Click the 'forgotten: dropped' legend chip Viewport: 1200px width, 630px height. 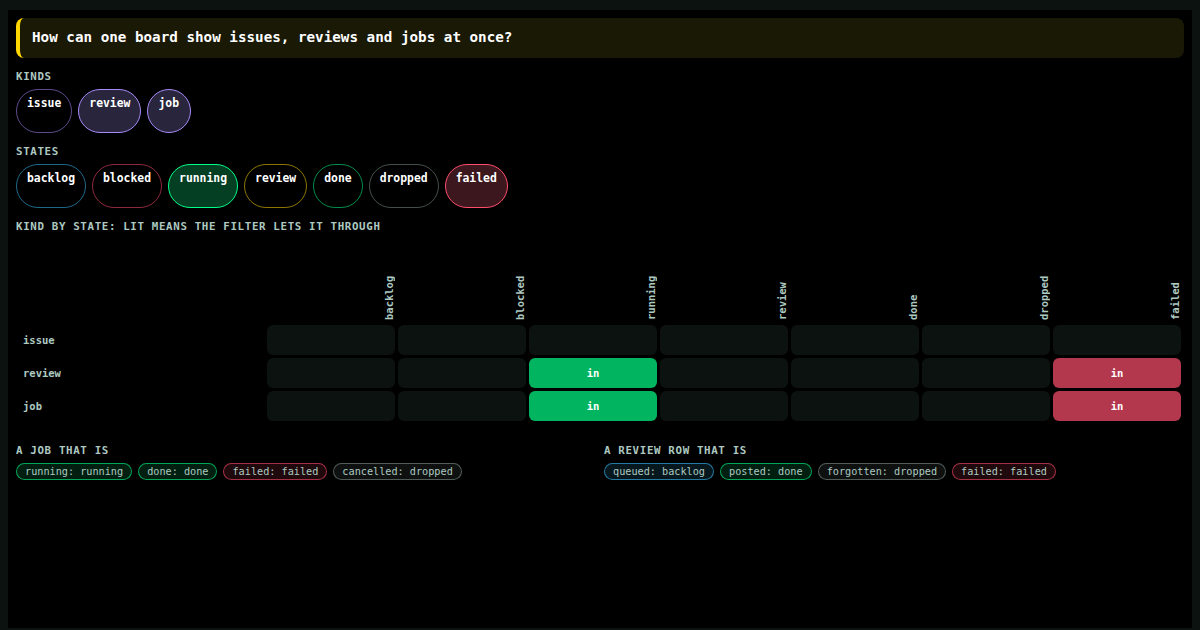tap(882, 471)
